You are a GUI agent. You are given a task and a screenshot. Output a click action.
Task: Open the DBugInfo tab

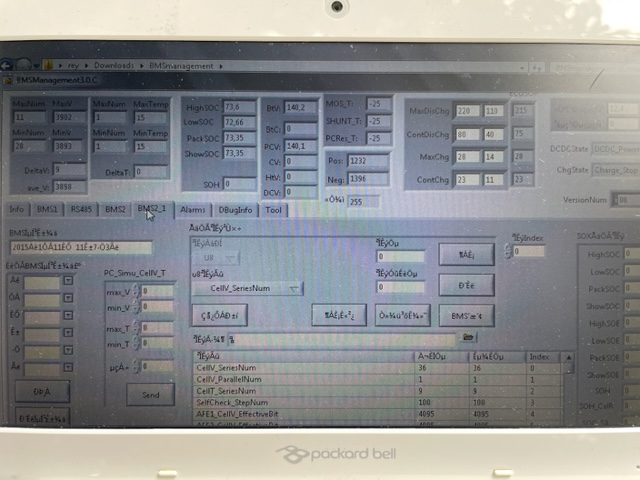pos(235,210)
